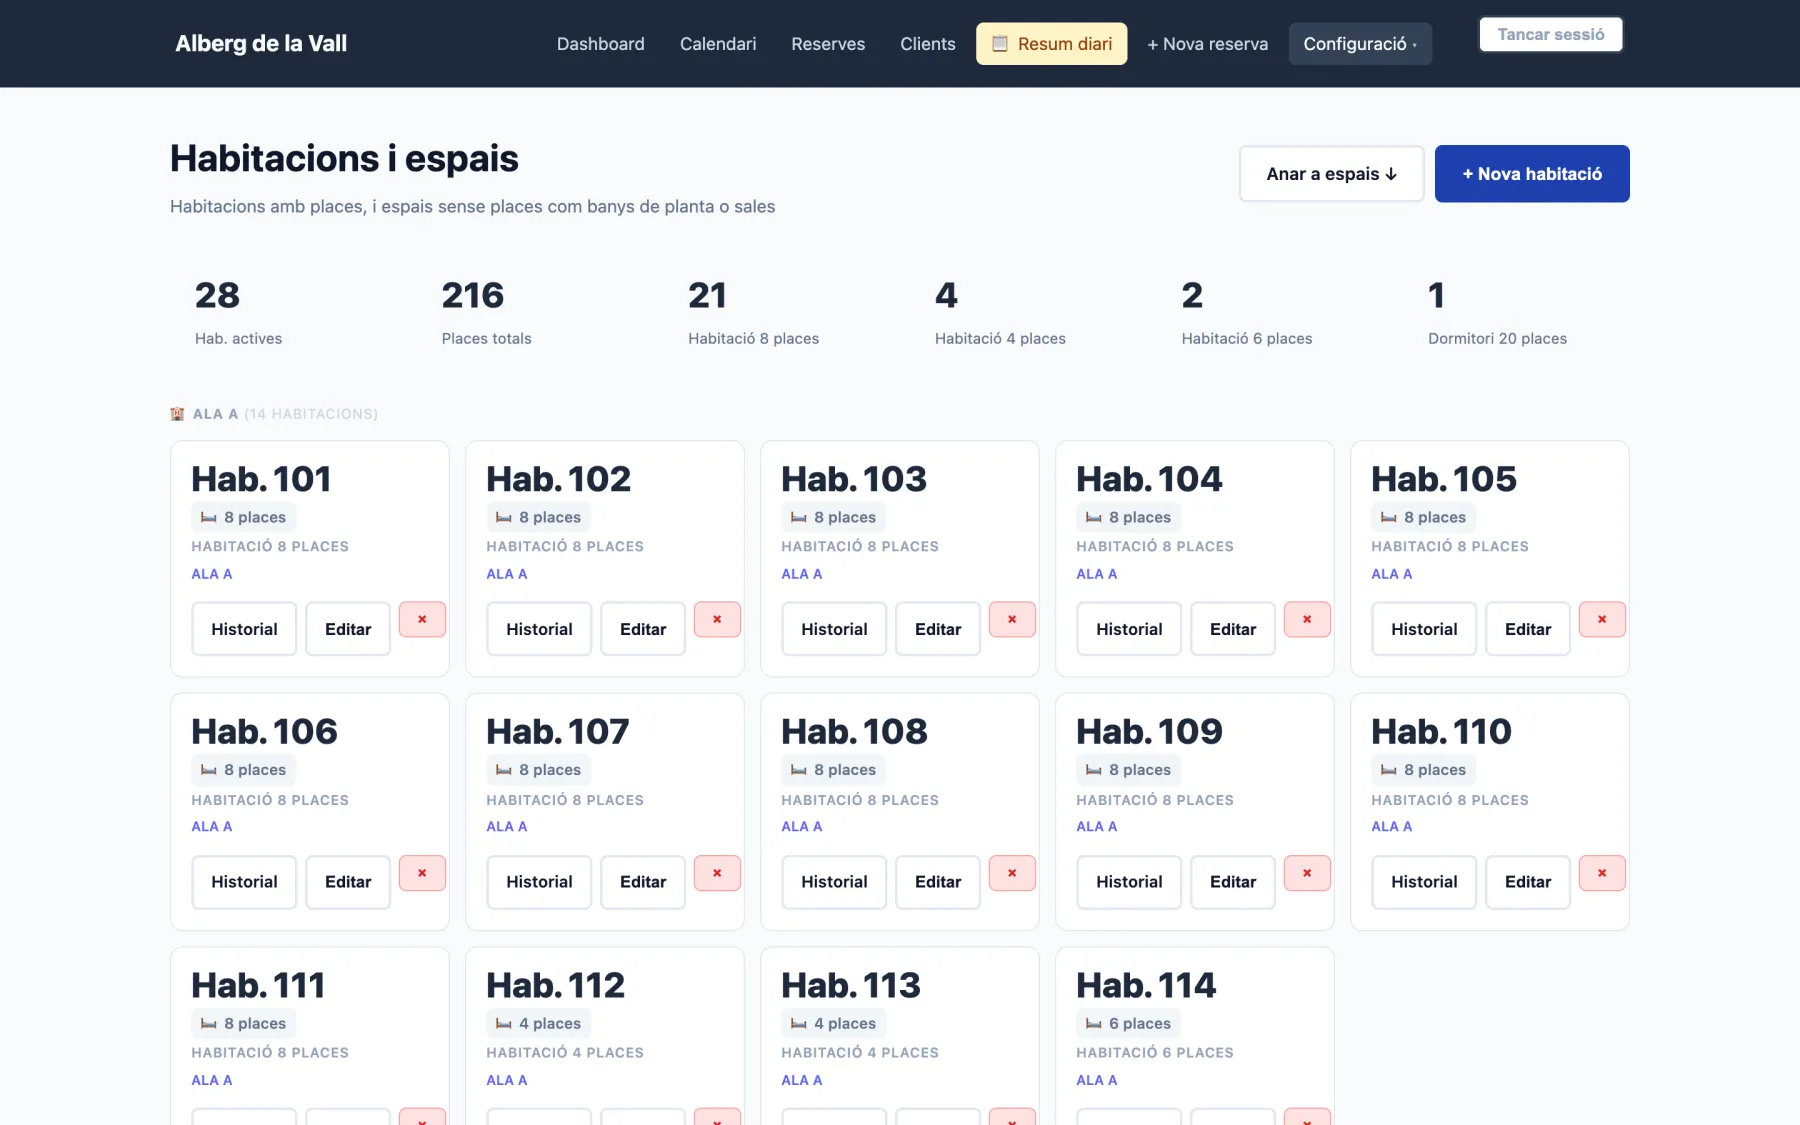Image resolution: width=1800 pixels, height=1125 pixels.
Task: View Historial for Hab. 109
Action: pyautogui.click(x=1129, y=882)
